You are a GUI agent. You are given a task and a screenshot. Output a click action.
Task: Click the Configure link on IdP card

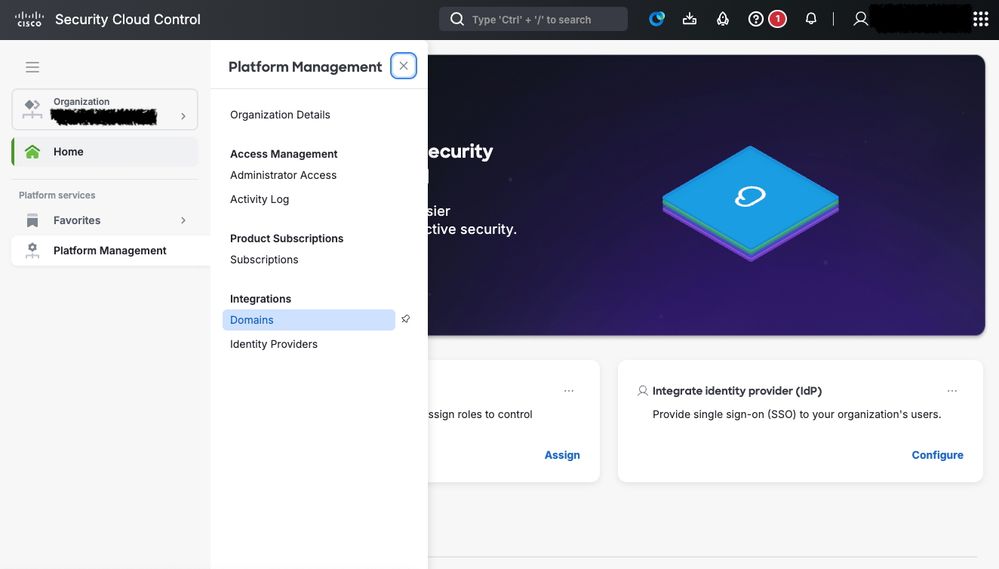click(x=937, y=455)
